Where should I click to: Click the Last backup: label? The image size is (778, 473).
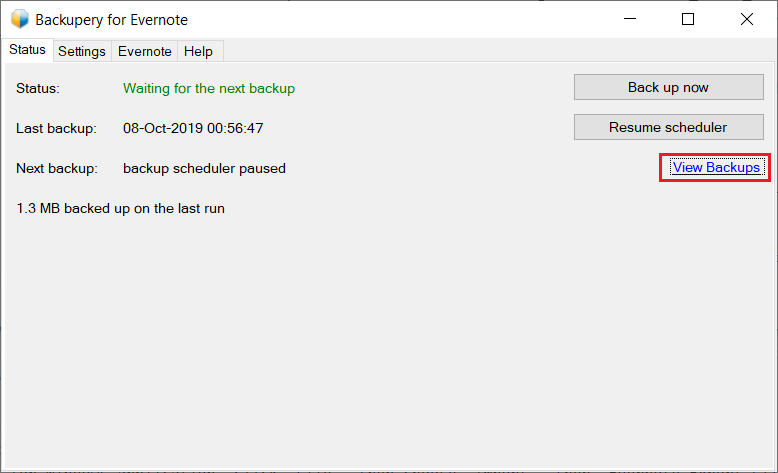57,129
